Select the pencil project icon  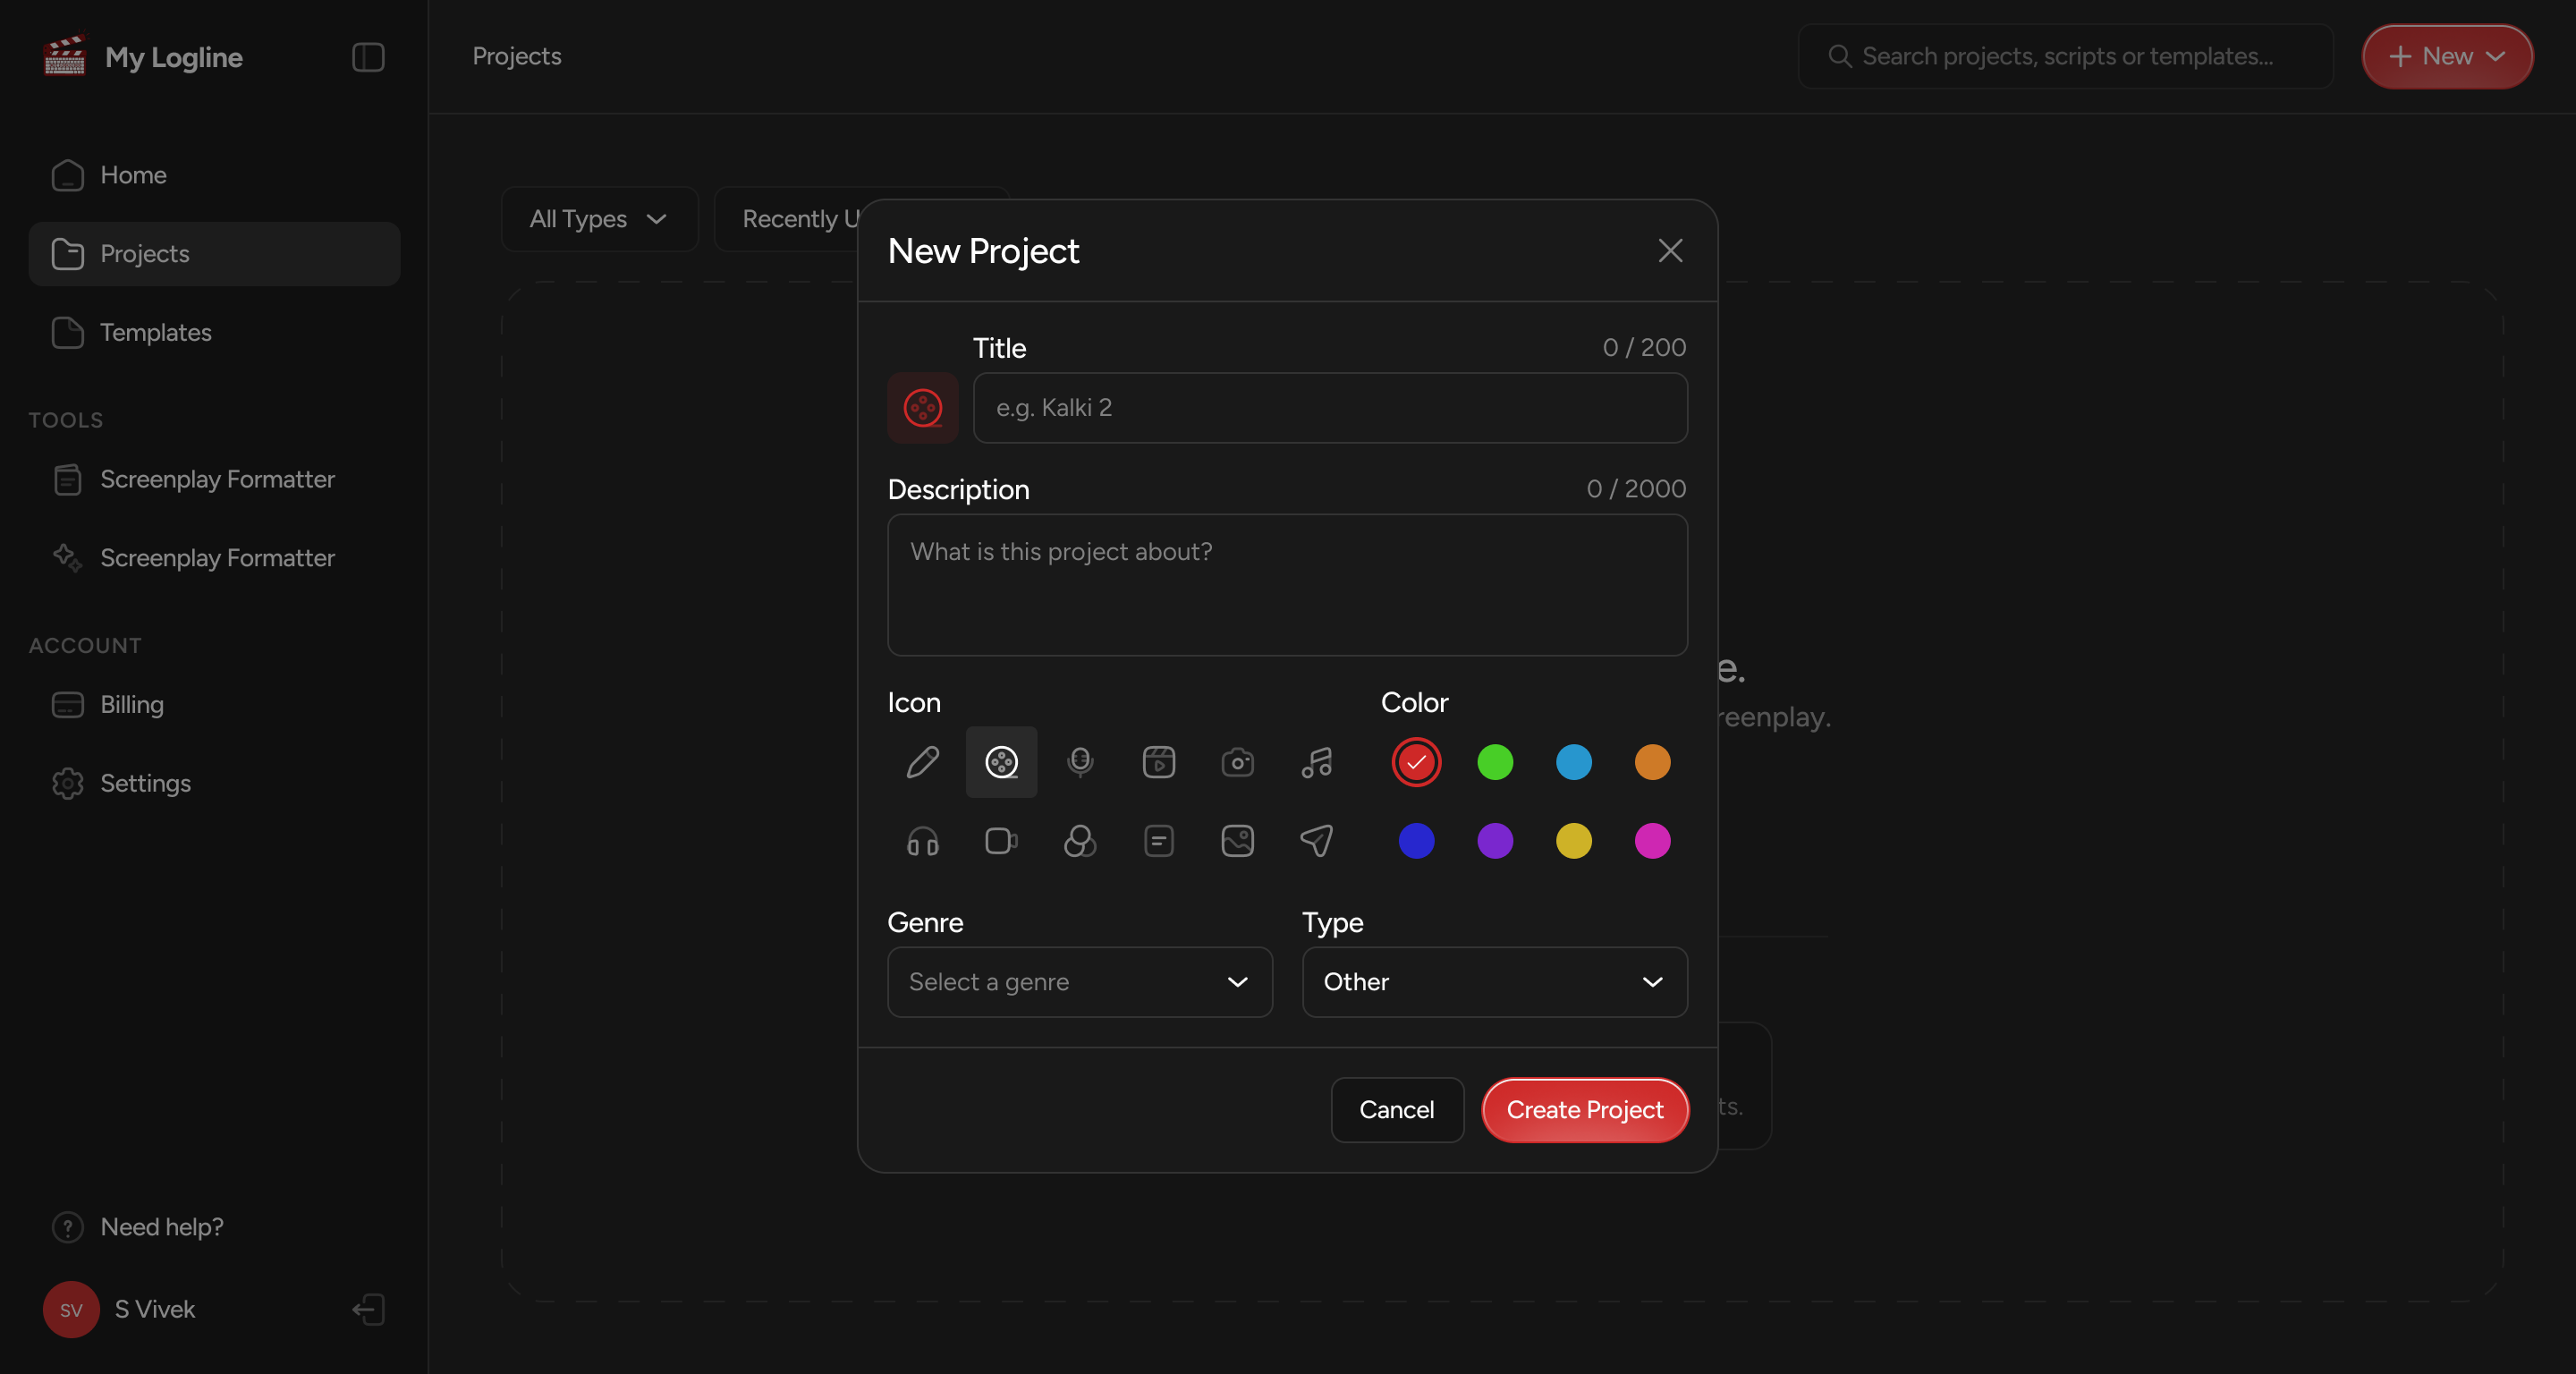pos(922,762)
